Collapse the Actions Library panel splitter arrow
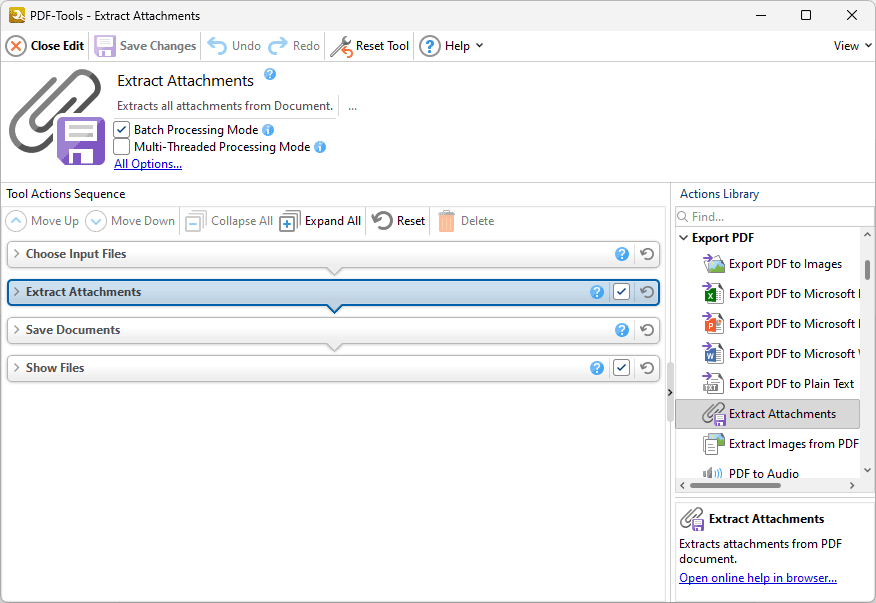Viewport: 876px width, 603px height. (670, 392)
